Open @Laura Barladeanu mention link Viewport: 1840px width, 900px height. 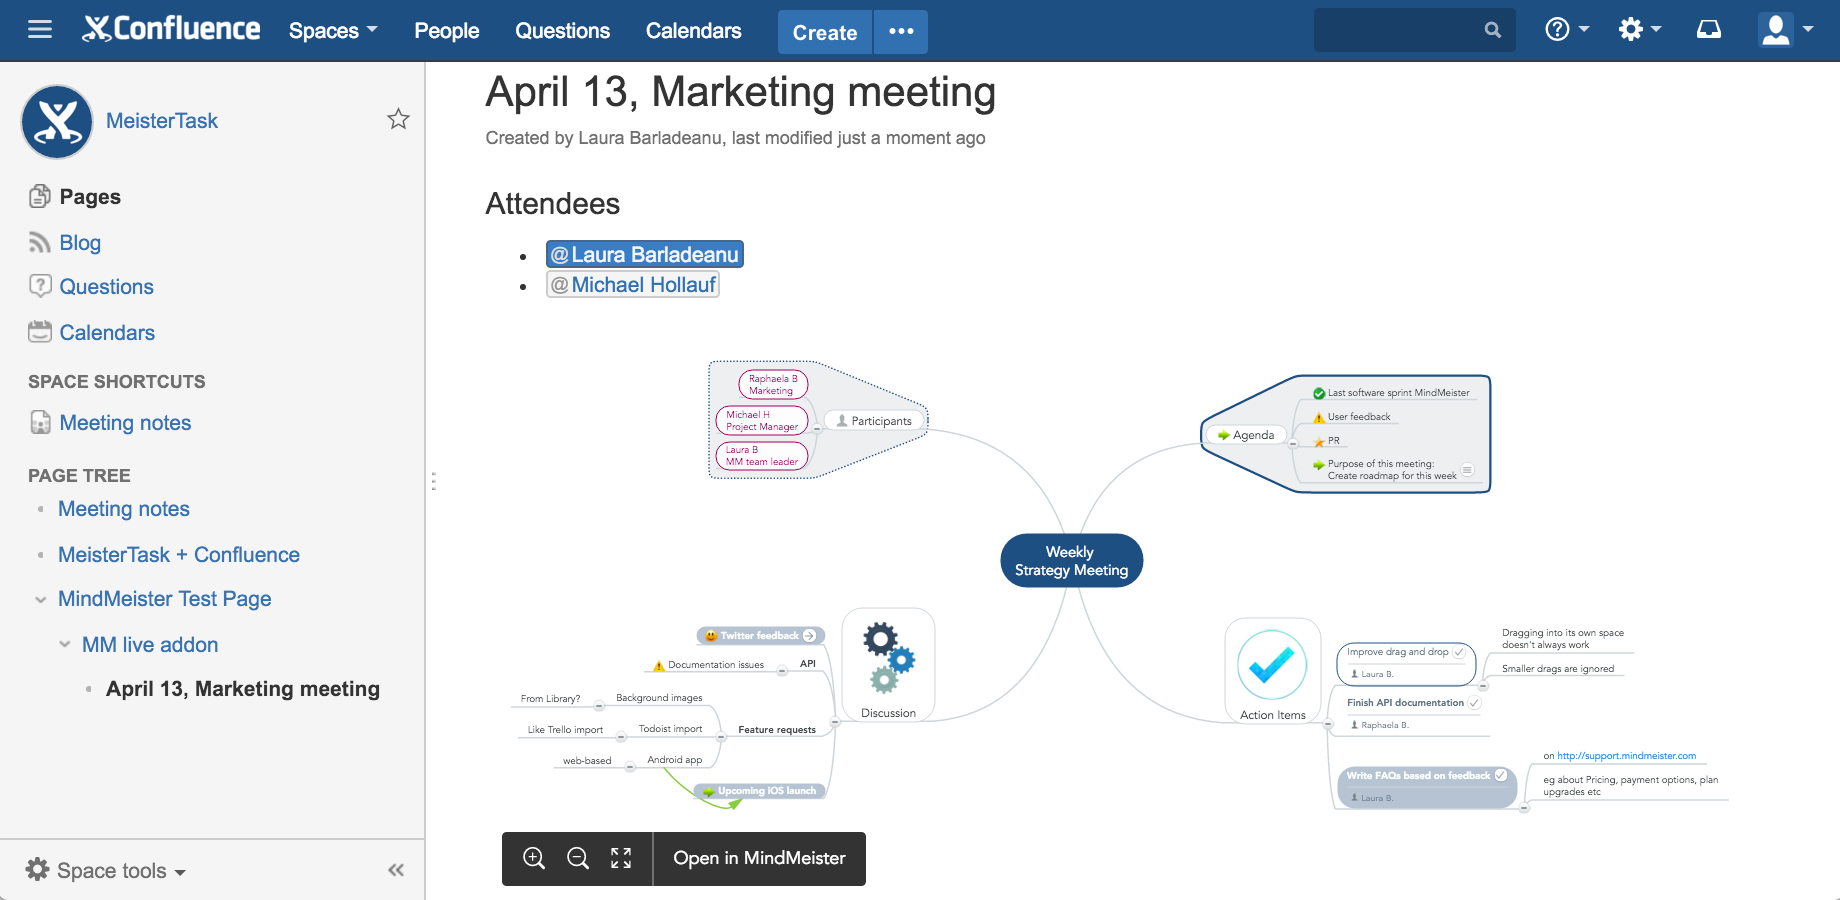645,255
